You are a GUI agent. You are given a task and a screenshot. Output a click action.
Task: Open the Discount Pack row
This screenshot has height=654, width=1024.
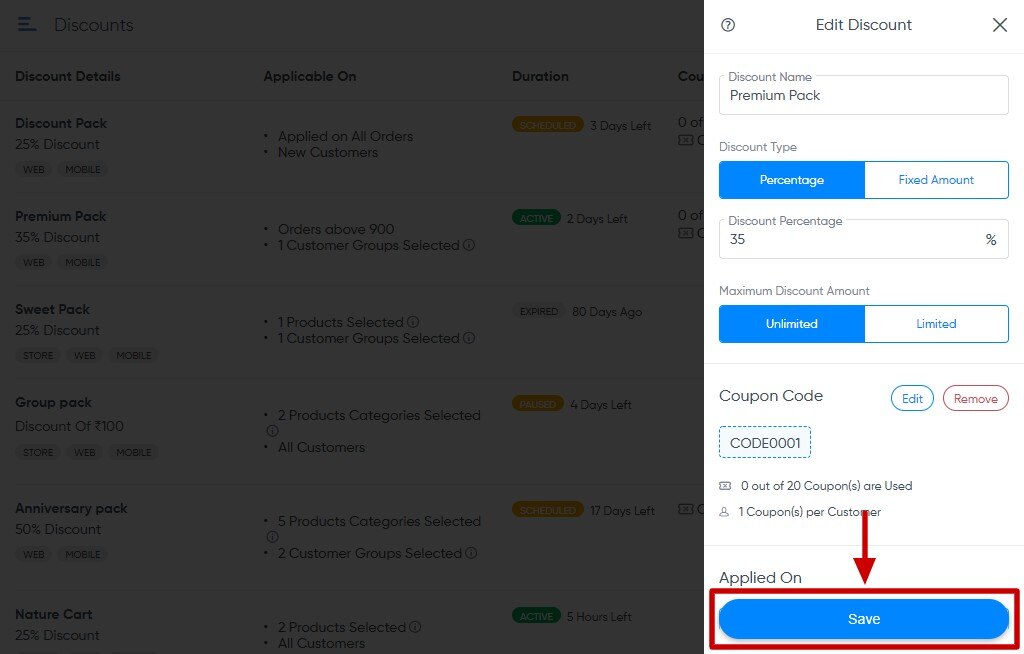(x=61, y=123)
